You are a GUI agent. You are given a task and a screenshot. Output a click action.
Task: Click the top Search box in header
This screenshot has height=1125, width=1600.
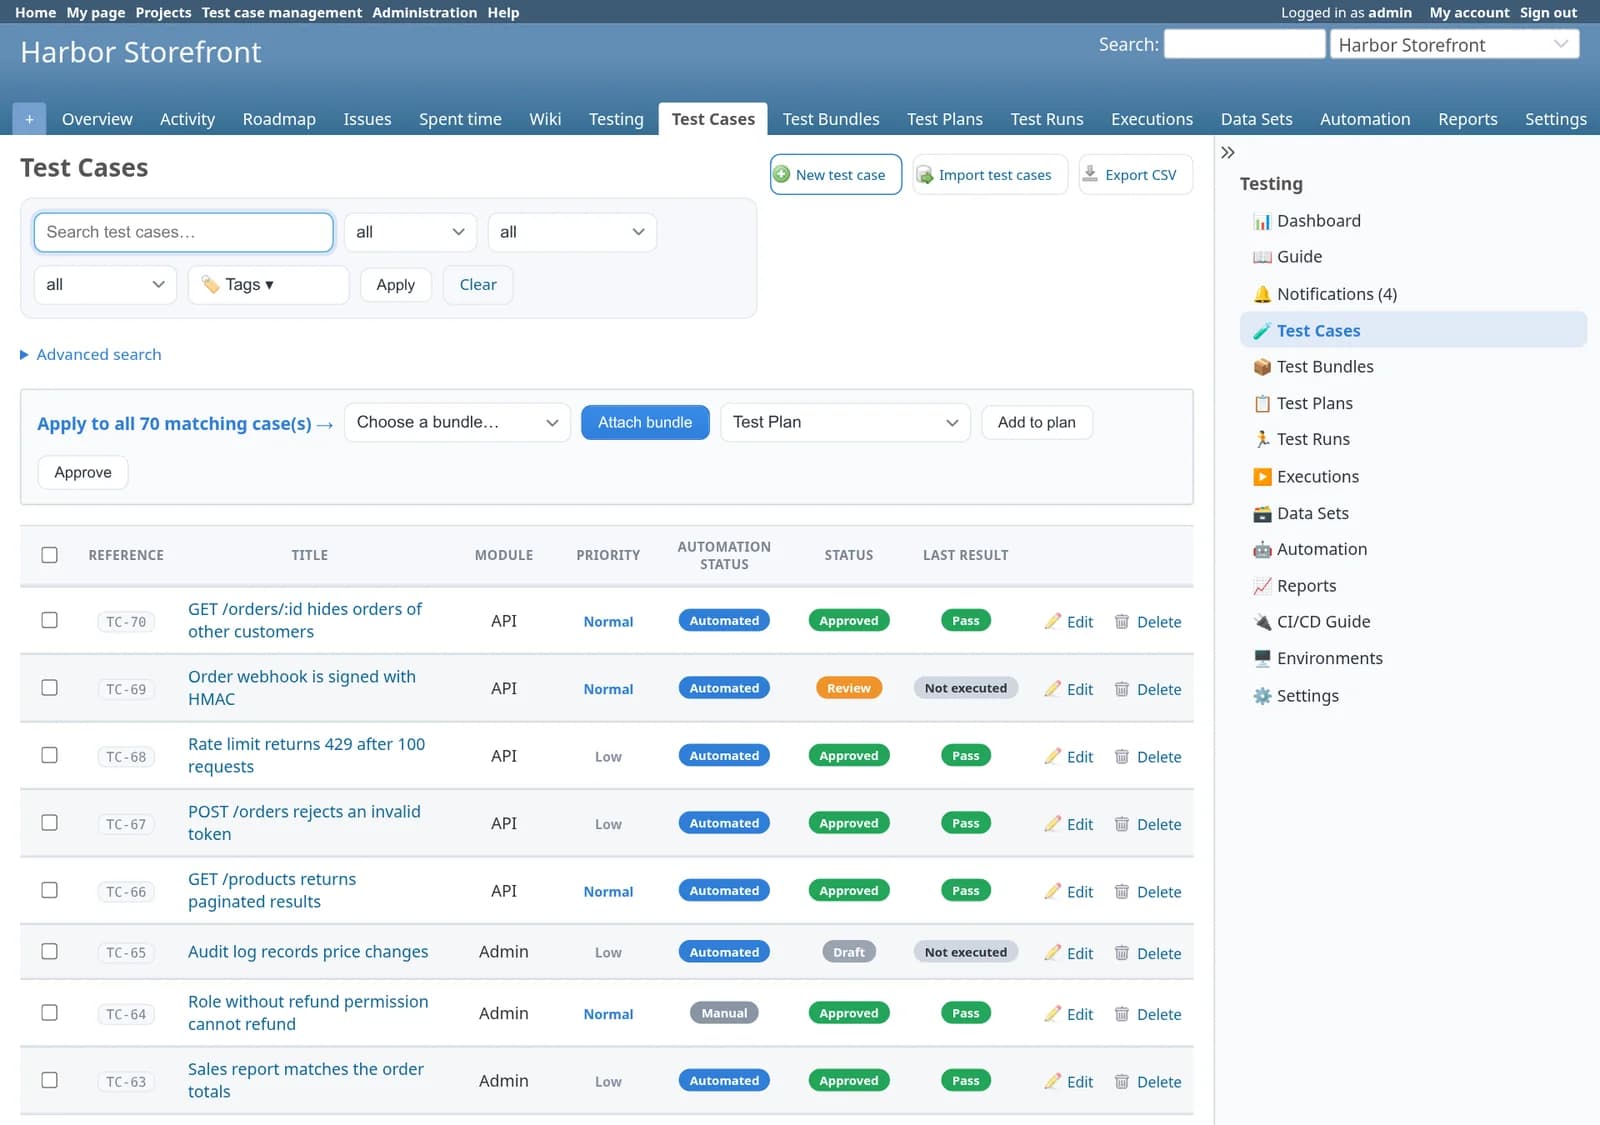[x=1245, y=45]
